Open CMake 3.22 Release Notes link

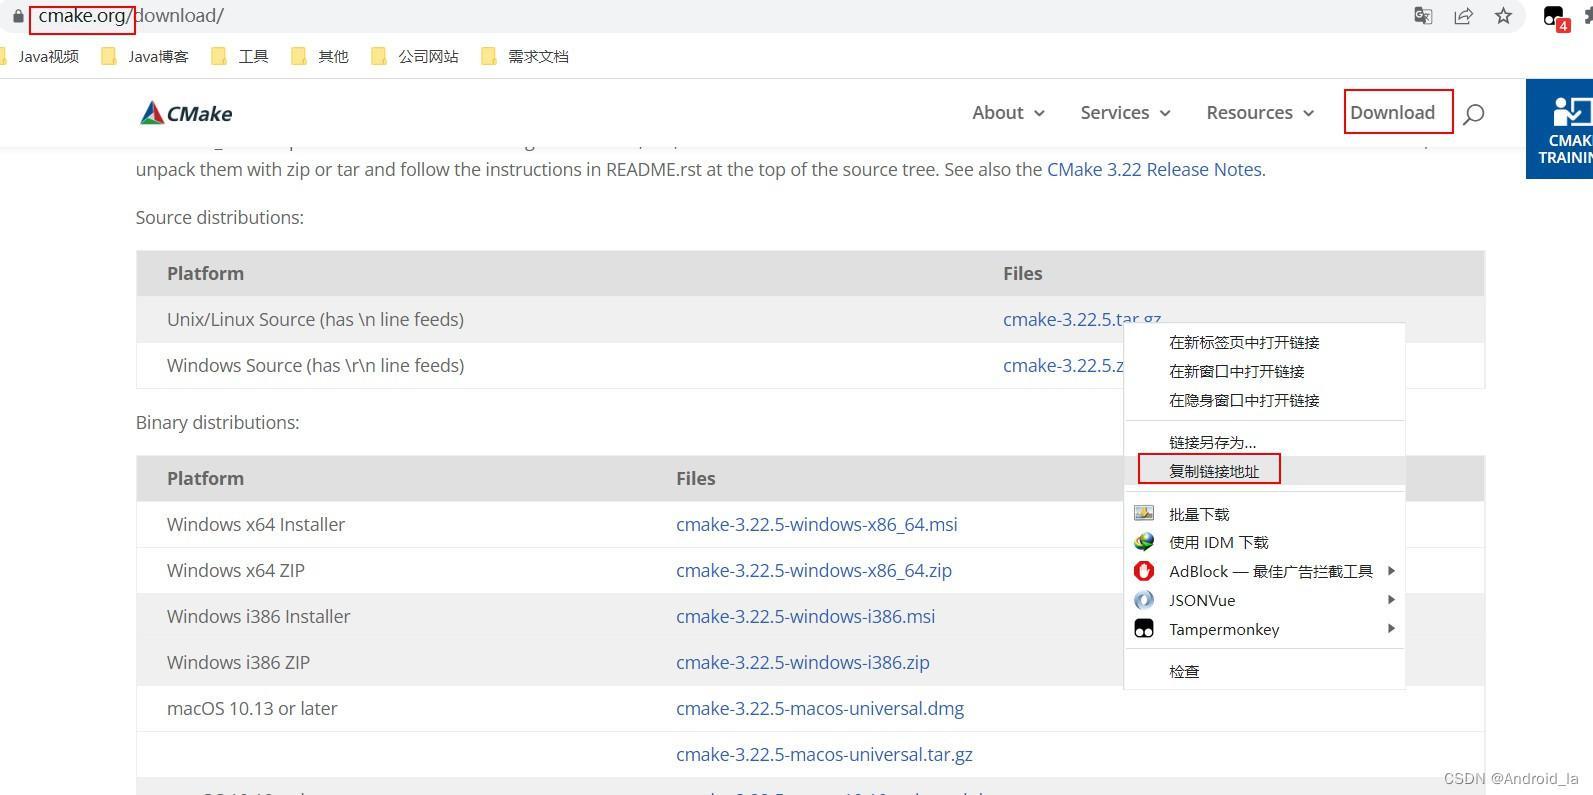coord(1154,169)
